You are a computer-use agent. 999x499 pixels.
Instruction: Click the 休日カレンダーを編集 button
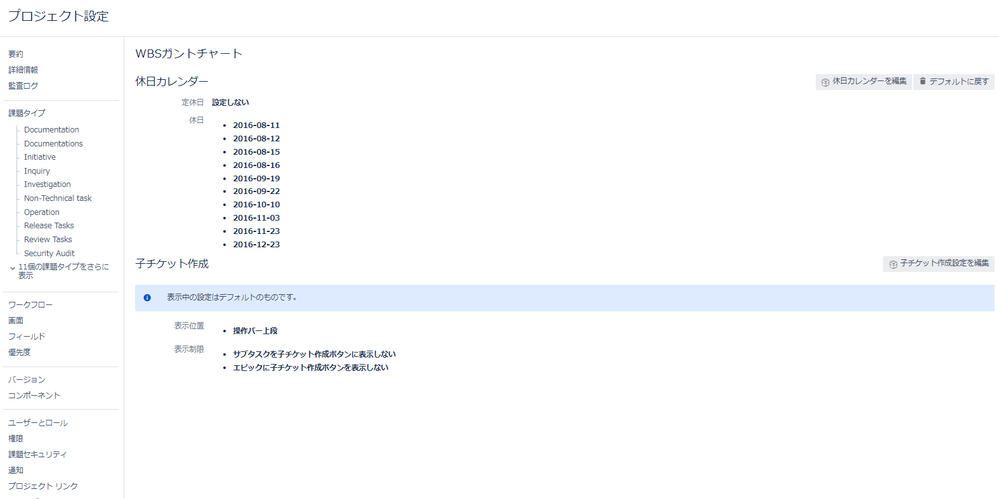click(x=864, y=81)
